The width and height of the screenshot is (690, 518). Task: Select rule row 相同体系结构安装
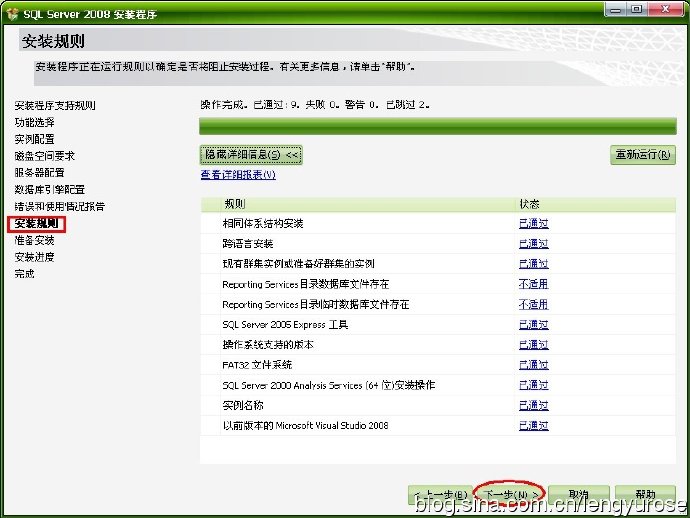(x=438, y=224)
